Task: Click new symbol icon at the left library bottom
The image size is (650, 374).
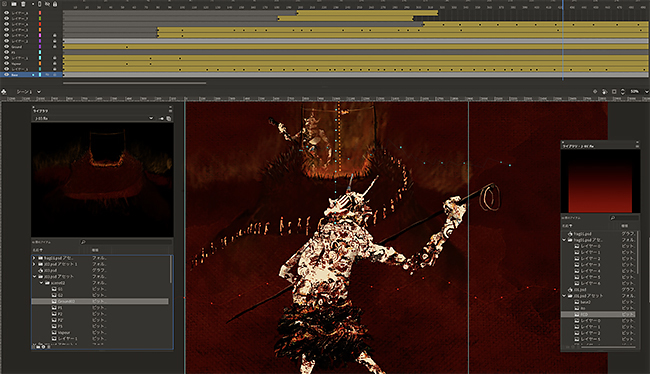Action: point(35,346)
